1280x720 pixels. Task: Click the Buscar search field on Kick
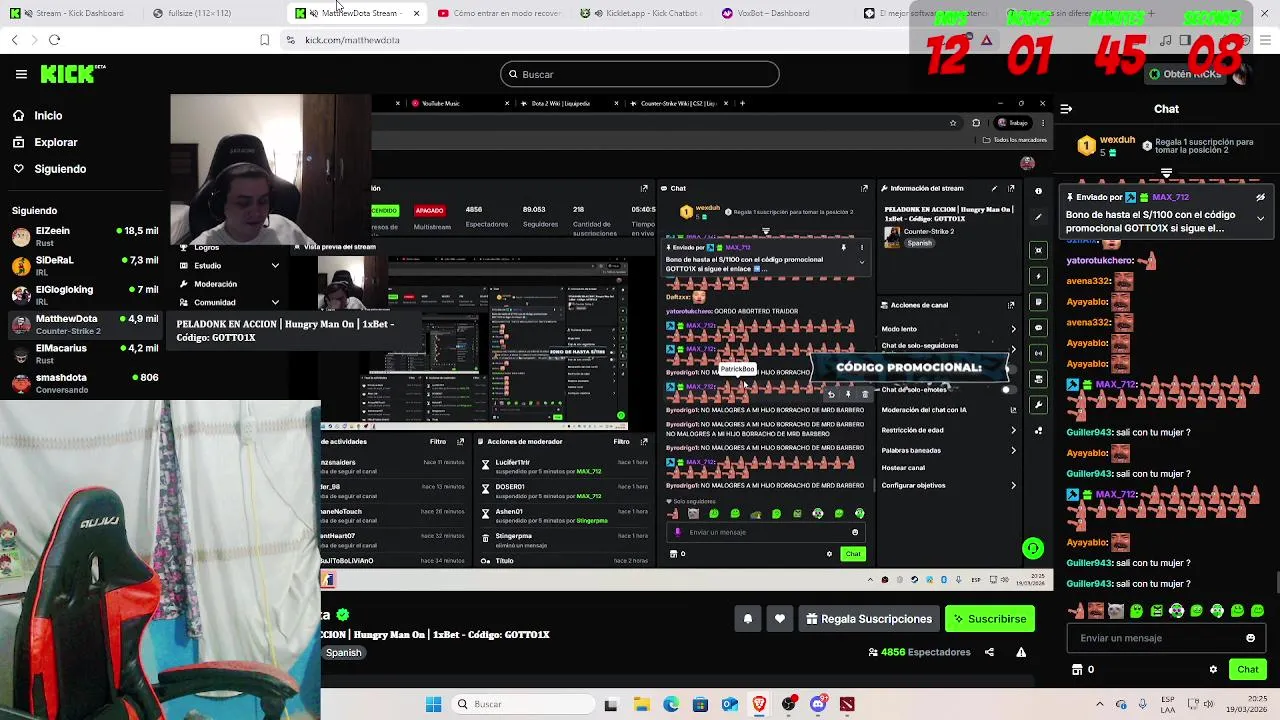tap(640, 74)
